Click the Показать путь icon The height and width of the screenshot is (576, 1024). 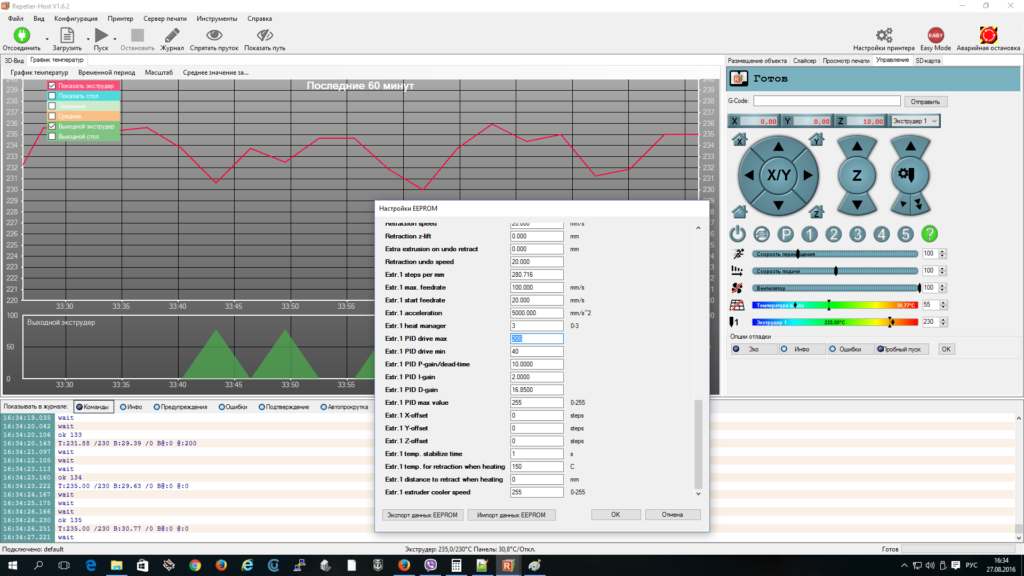point(264,35)
